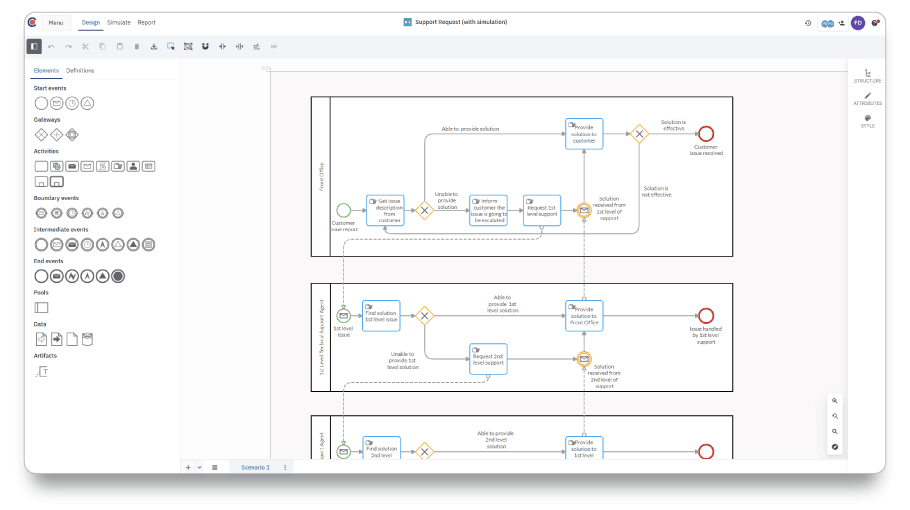Select the text annotation artifact
This screenshot has height=510, width=910.
point(42,371)
